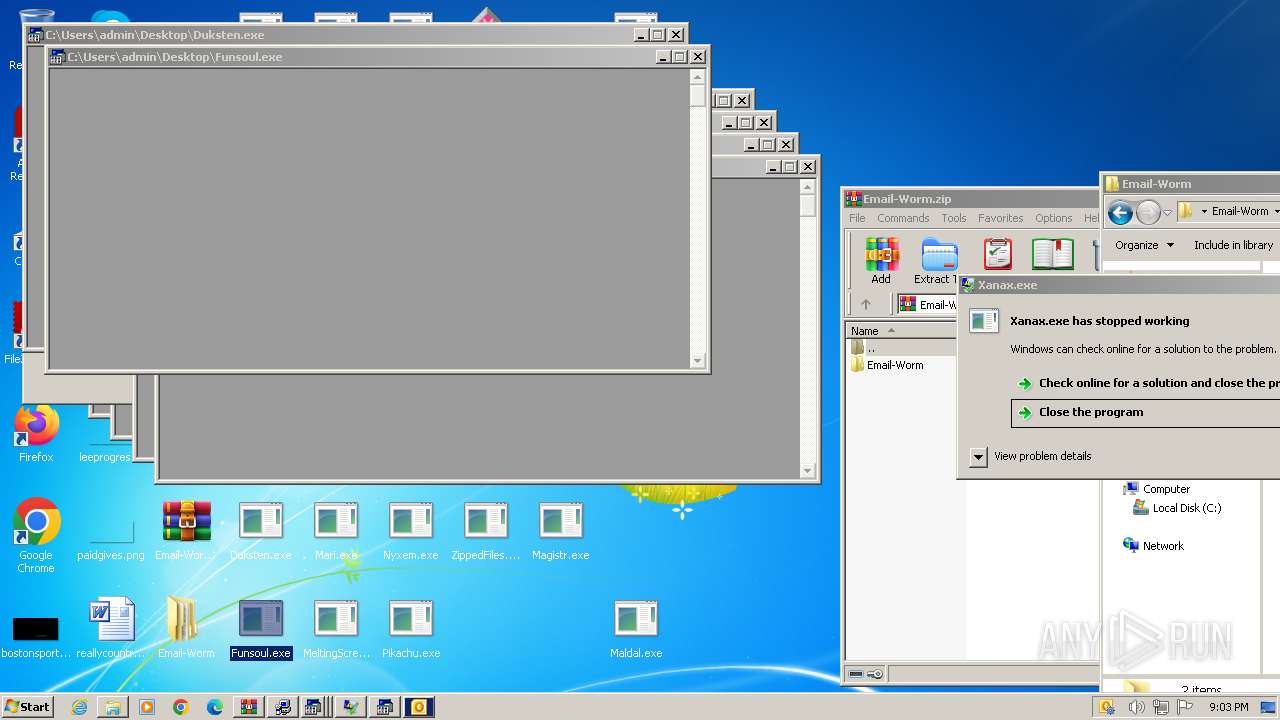Open Windows Media Player from the taskbar
Screen dimensions: 1280x720
[147, 707]
